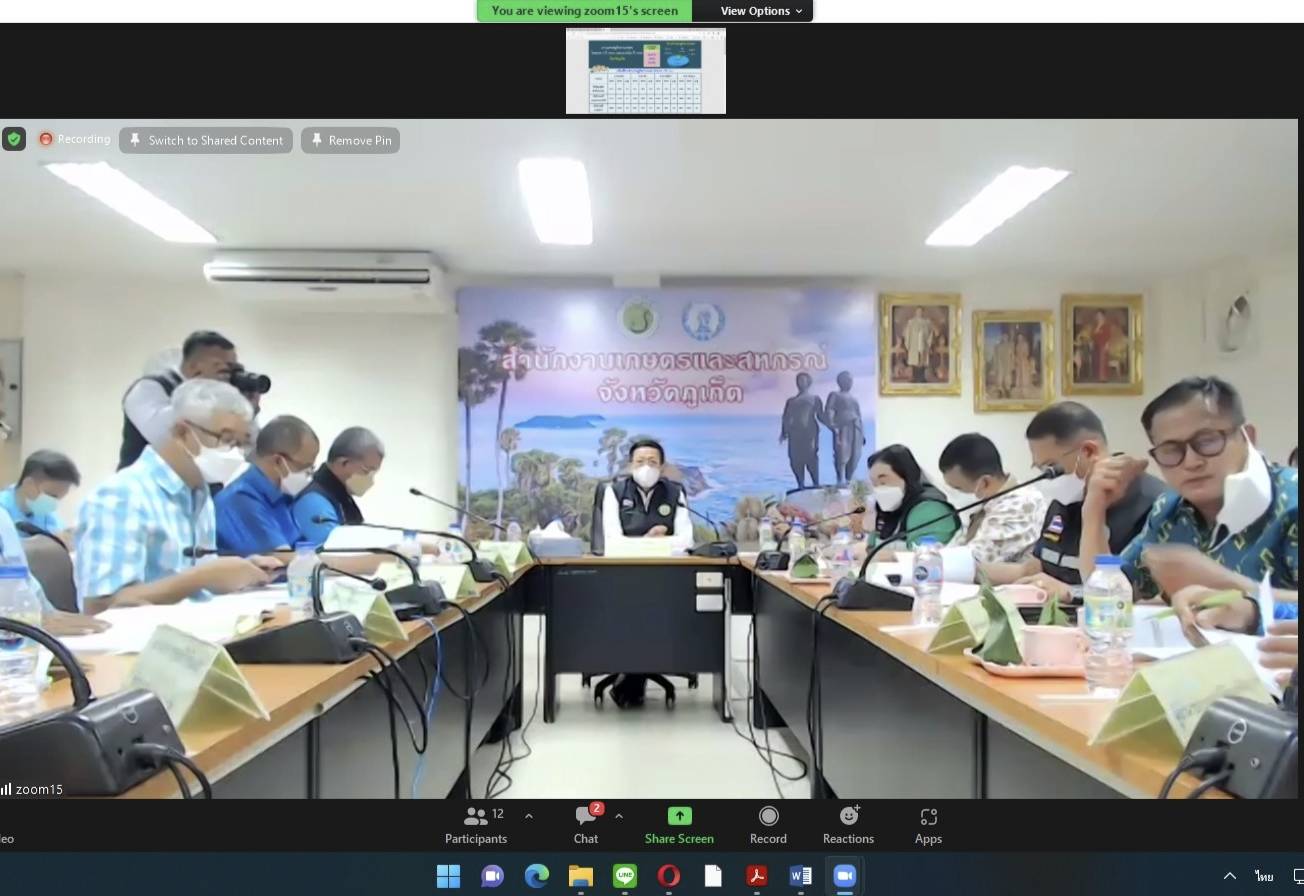
Task: Open the View Options dropdown
Action: point(761,11)
